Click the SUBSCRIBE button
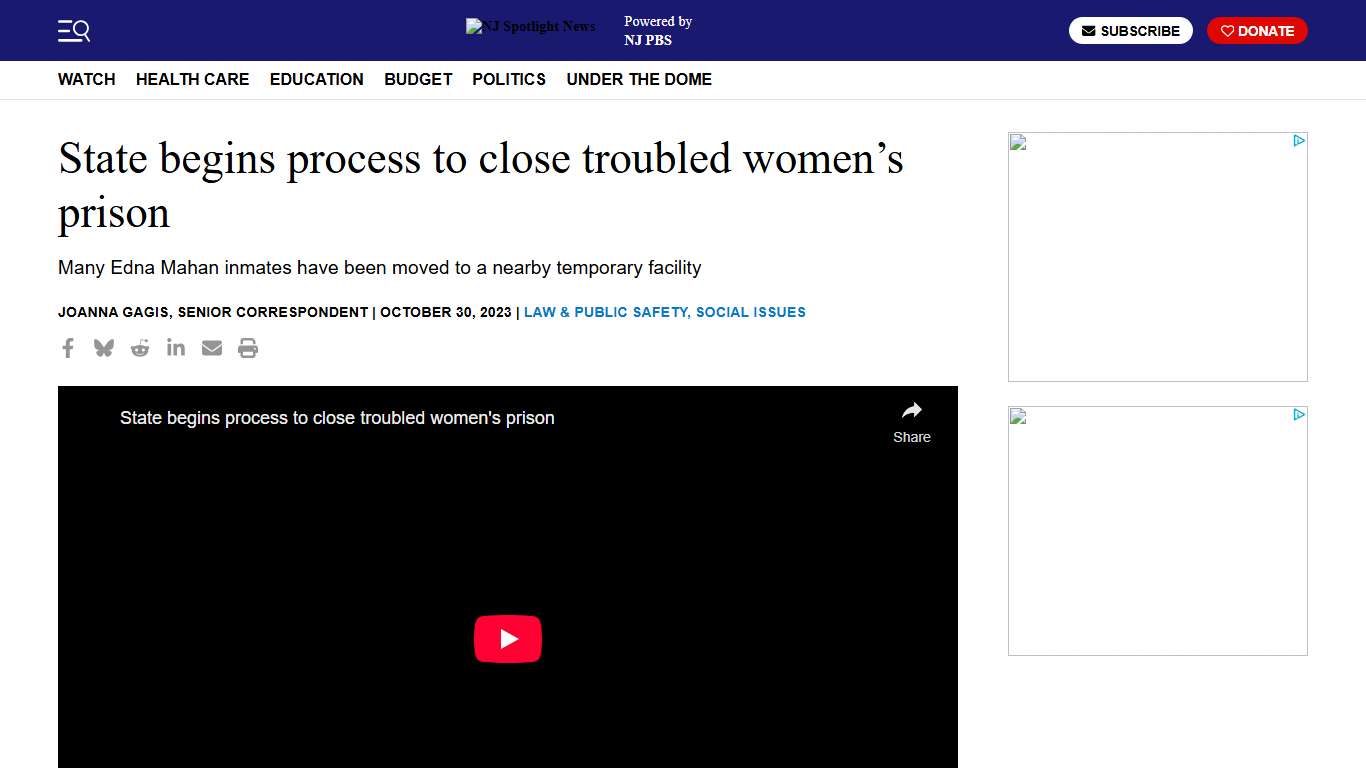Screen dimensions: 1366x768 point(1130,30)
